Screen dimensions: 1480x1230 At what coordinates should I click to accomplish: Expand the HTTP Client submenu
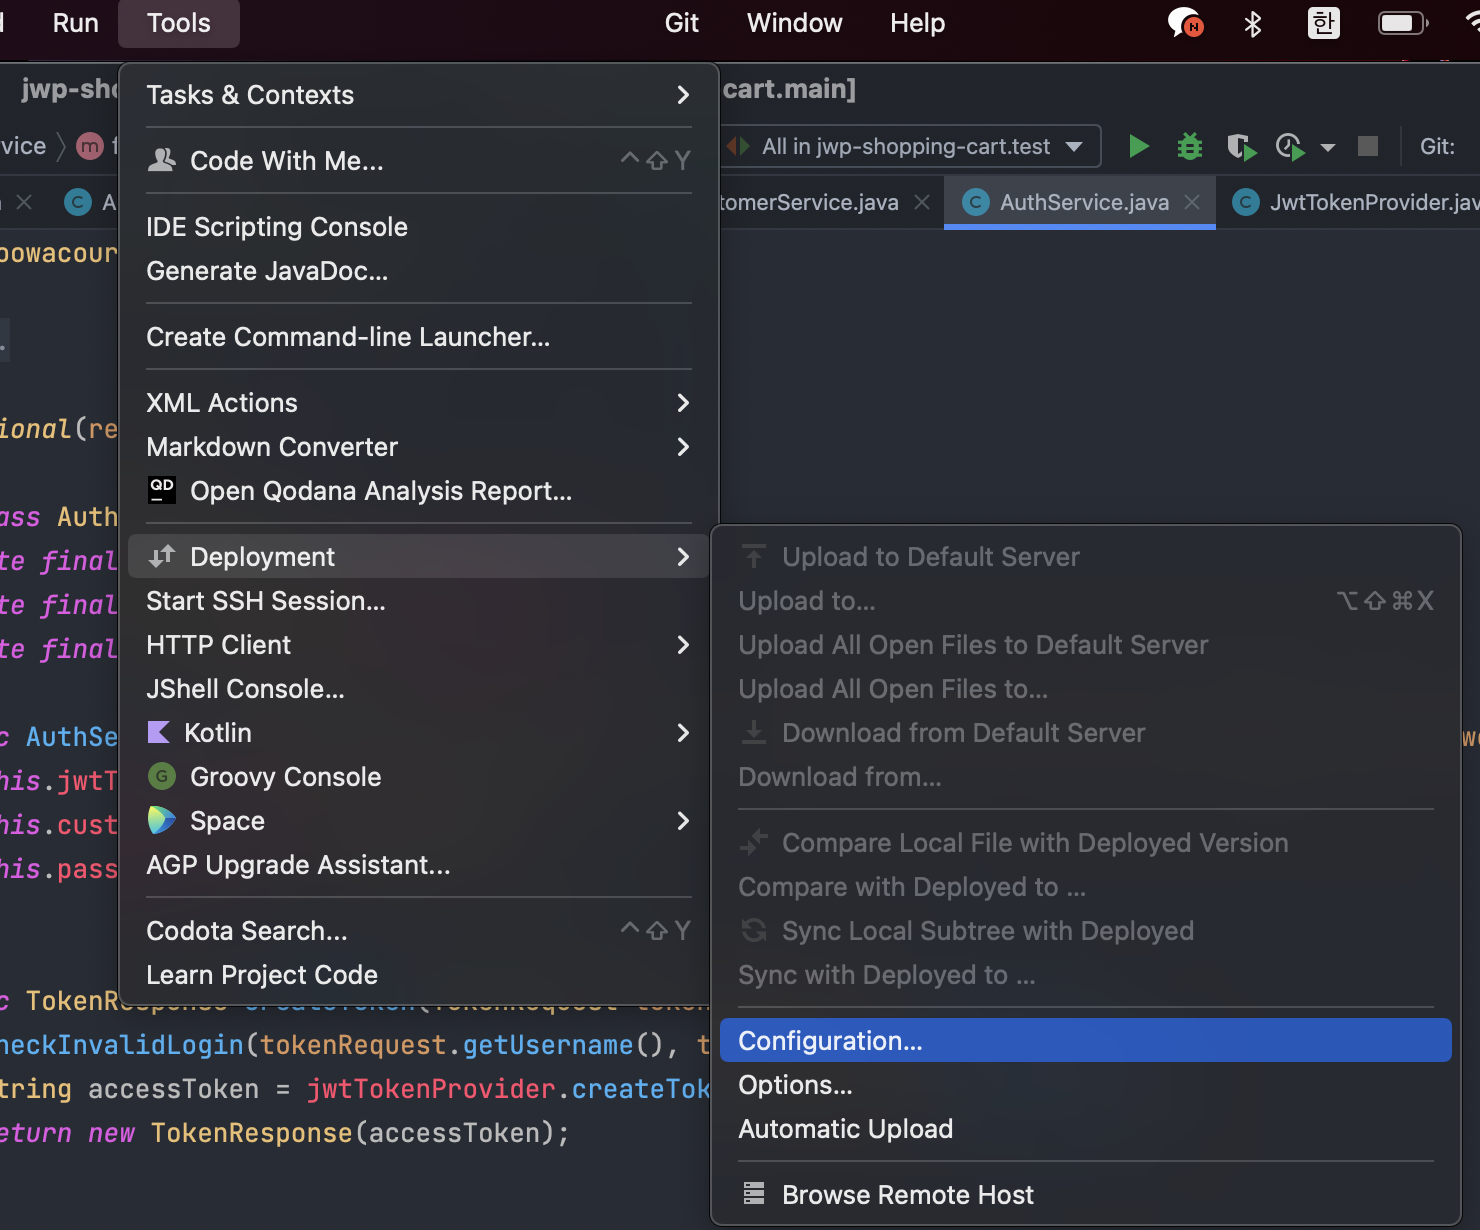(418, 645)
